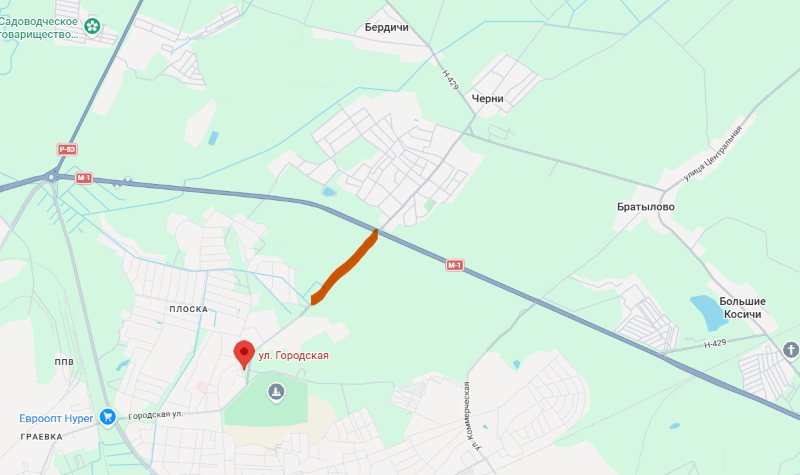Select the ул. Городская red label

(x=293, y=356)
